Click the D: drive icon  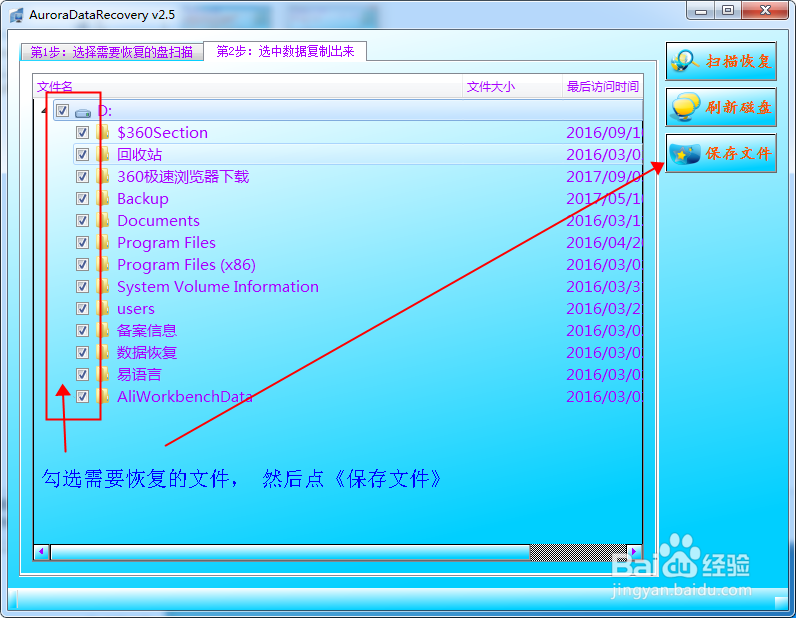tap(83, 112)
